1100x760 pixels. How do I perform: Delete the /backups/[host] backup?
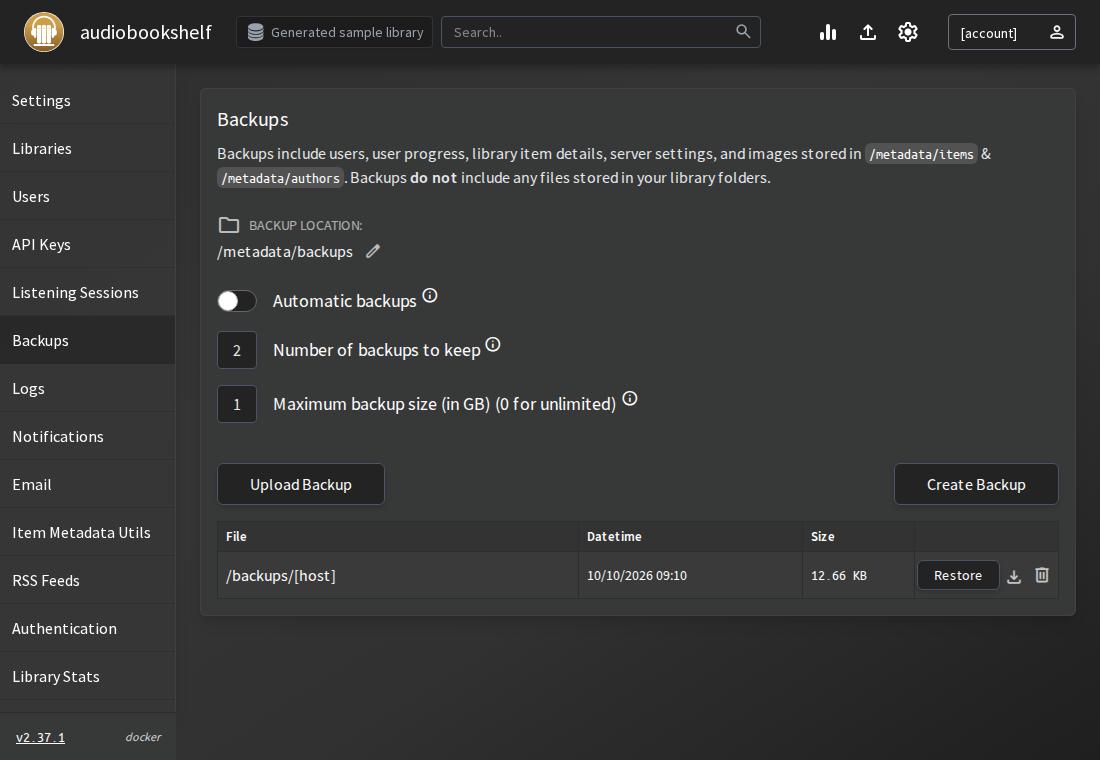1042,575
